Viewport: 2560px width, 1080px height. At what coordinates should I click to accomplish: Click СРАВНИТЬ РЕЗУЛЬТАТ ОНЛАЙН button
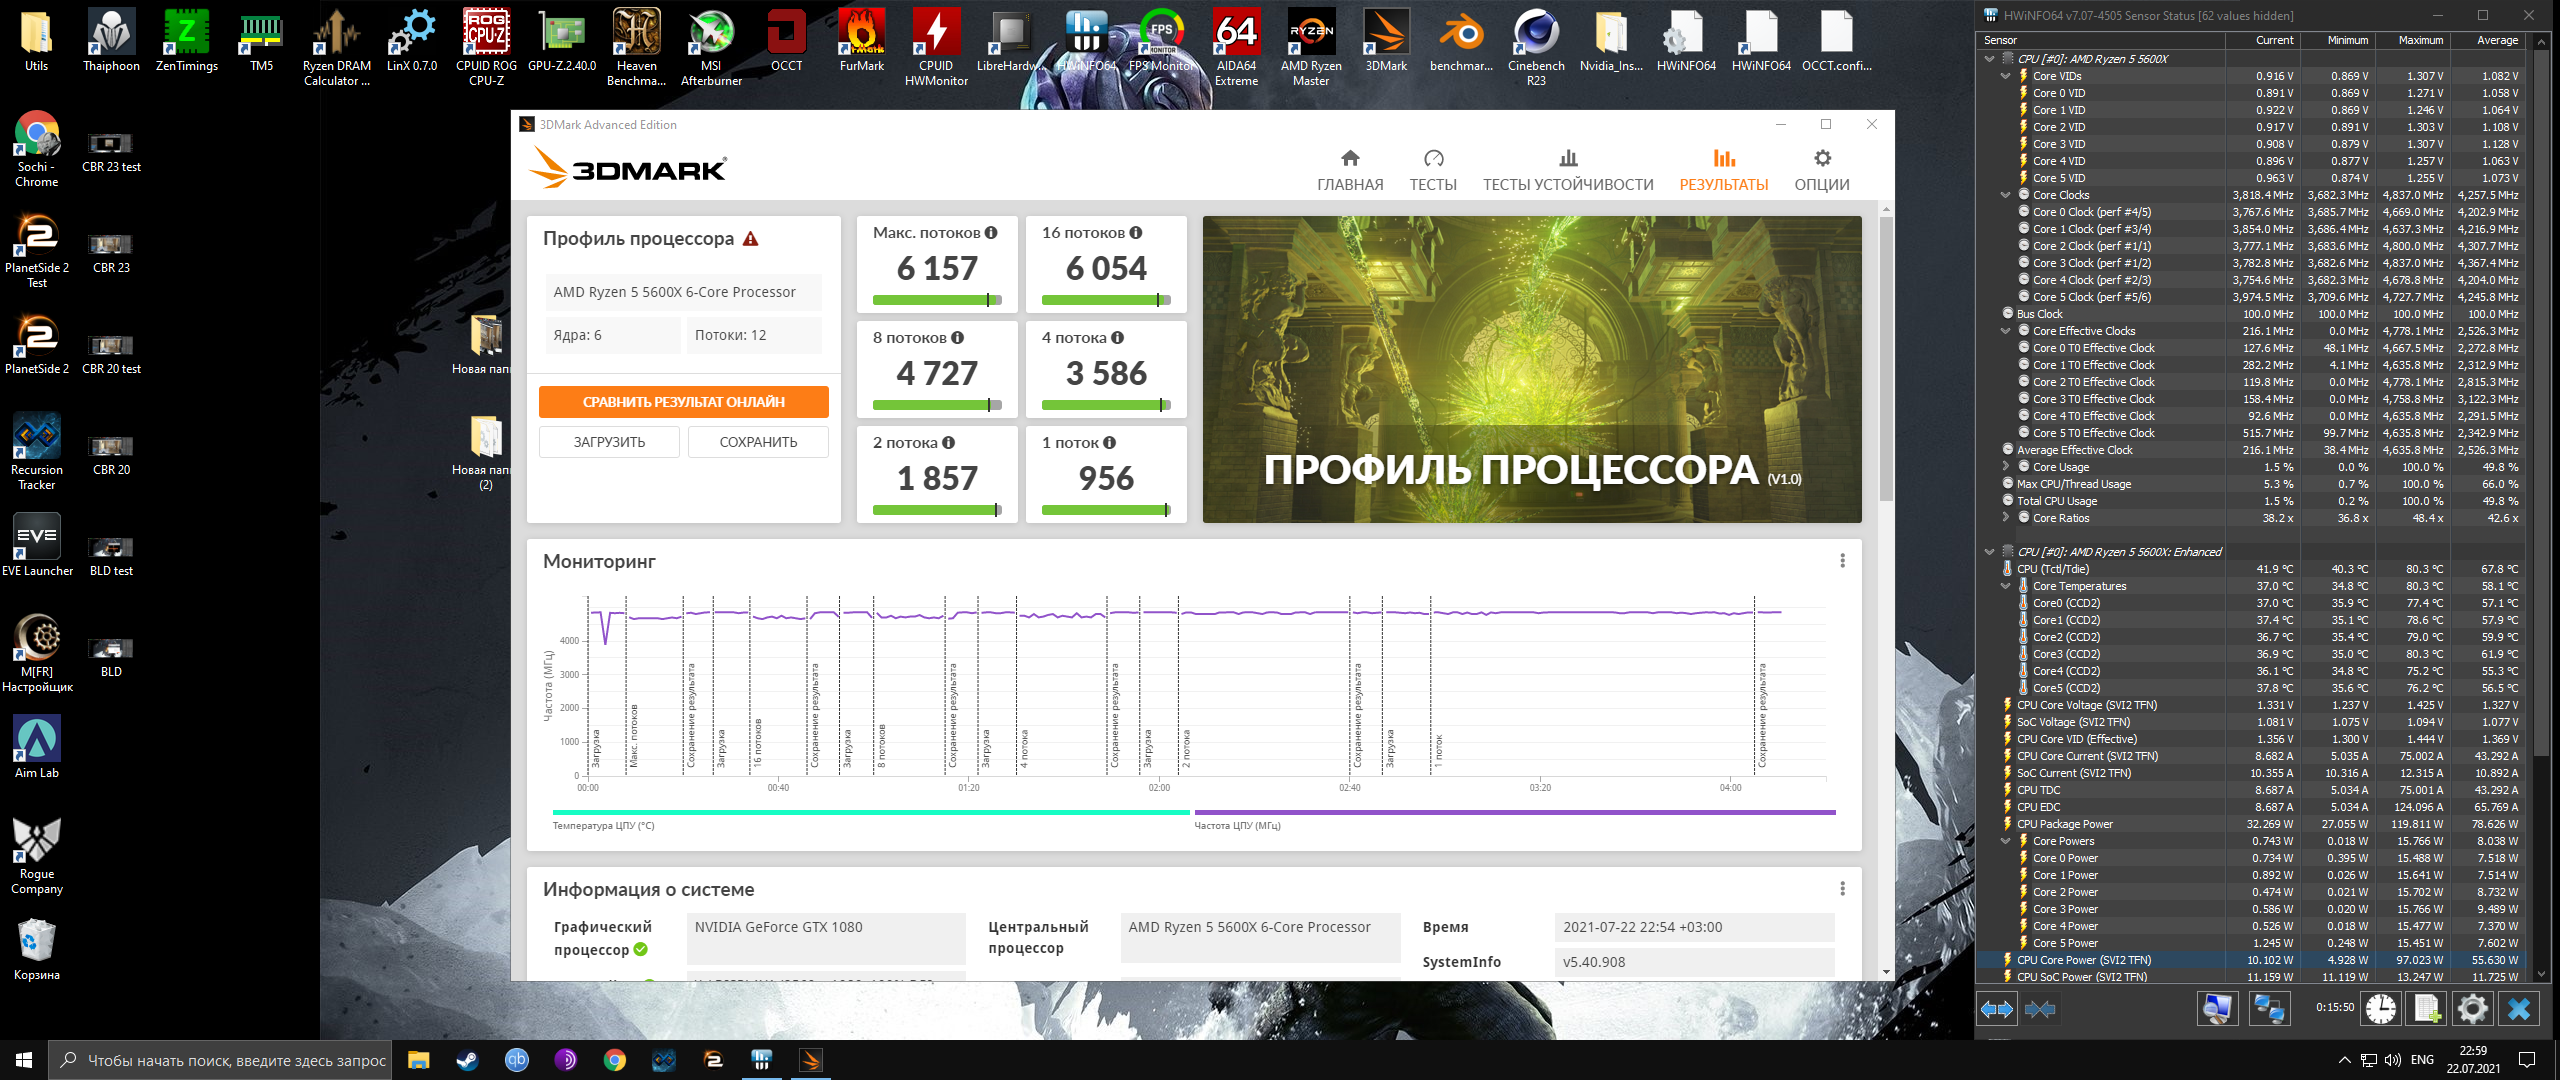684,402
